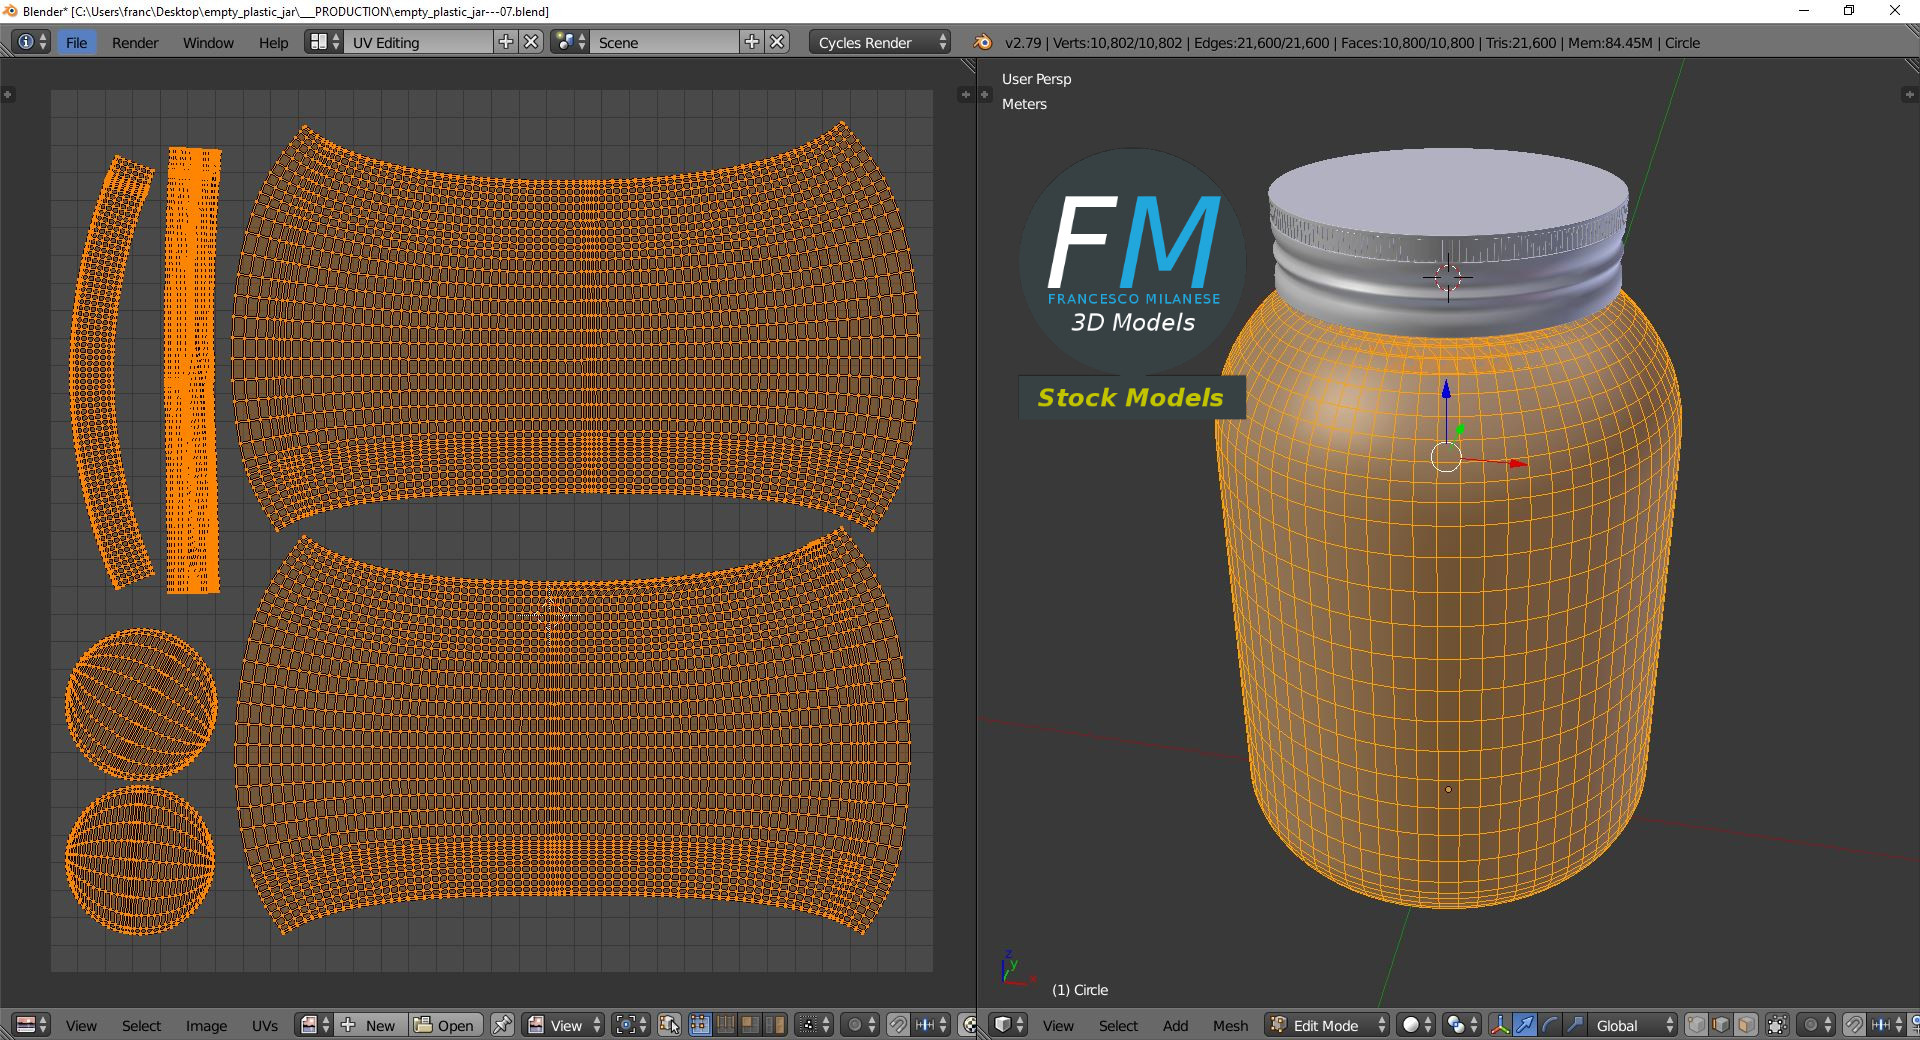
Task: Choose UV island selection mode icon
Action: click(774, 1025)
